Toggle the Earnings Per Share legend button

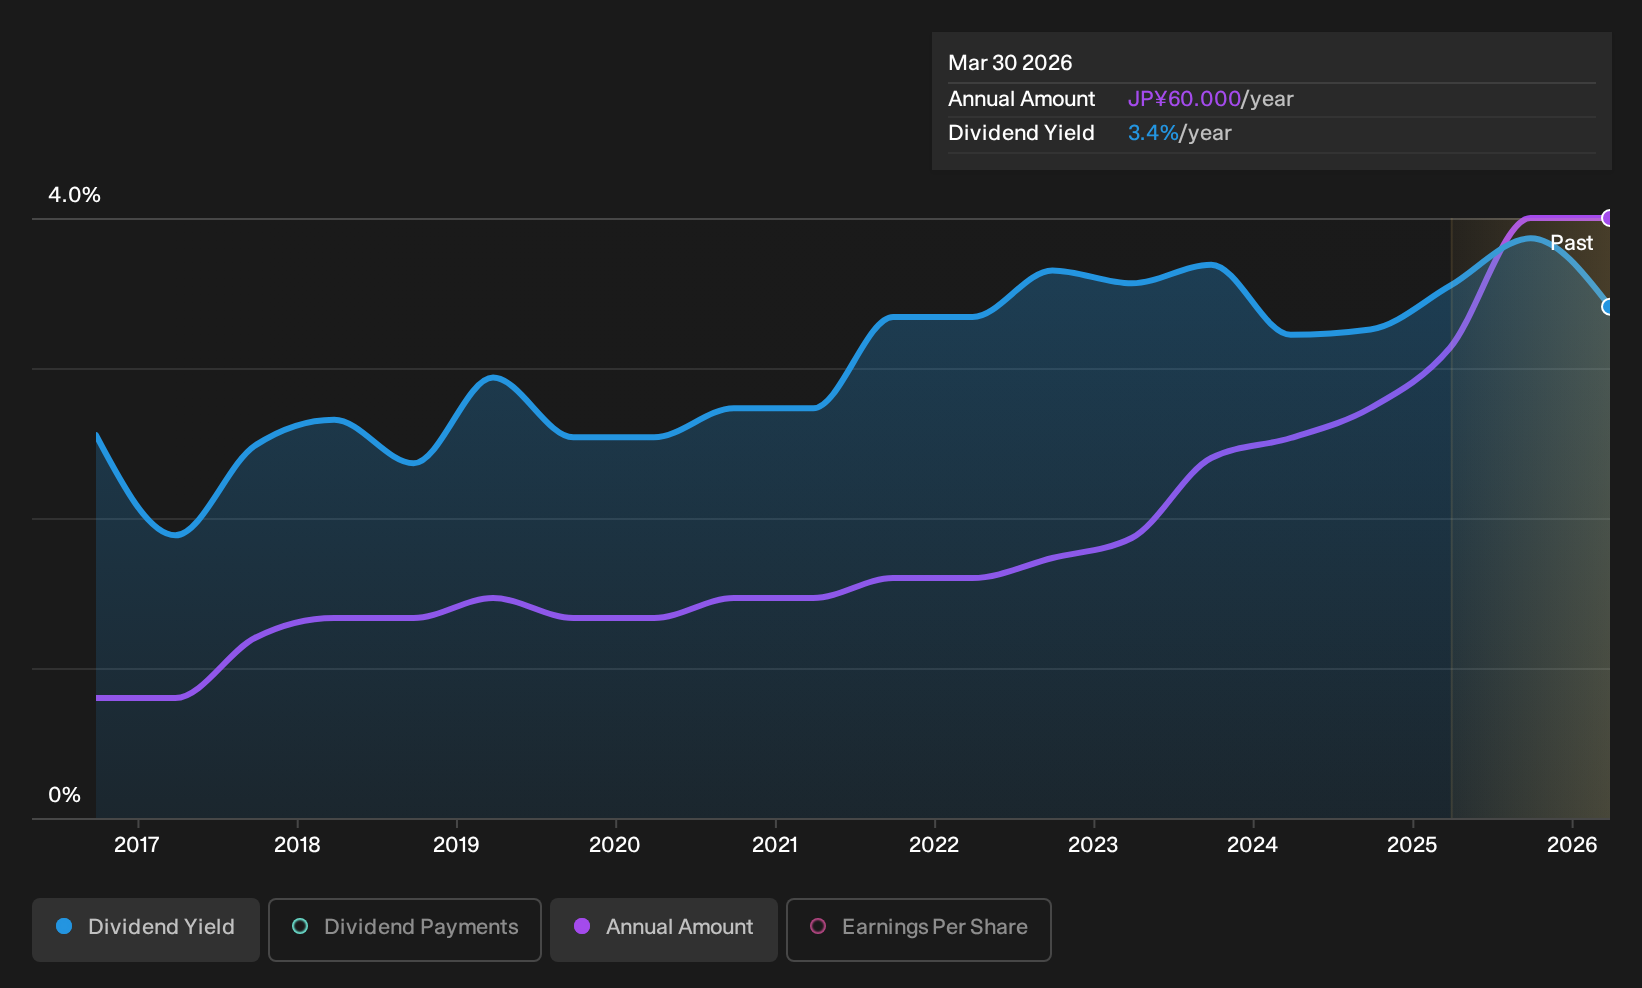(919, 930)
